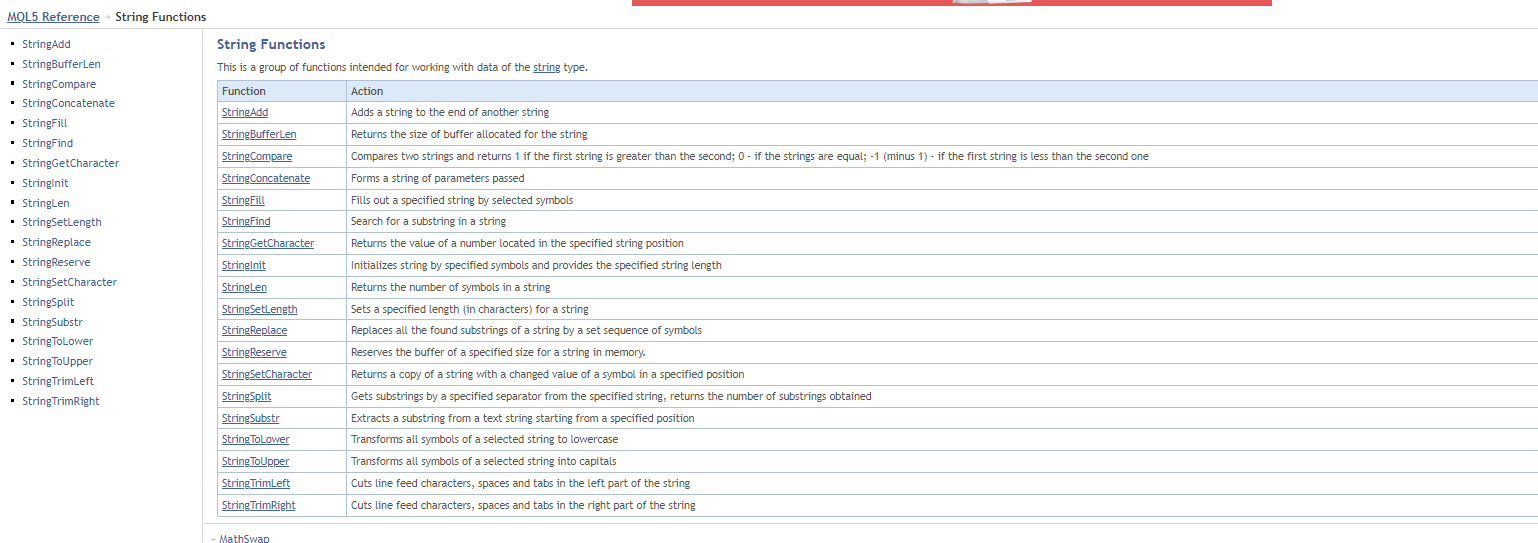
Task: Open StringTrimRight in the left sidebar
Action: [61, 401]
